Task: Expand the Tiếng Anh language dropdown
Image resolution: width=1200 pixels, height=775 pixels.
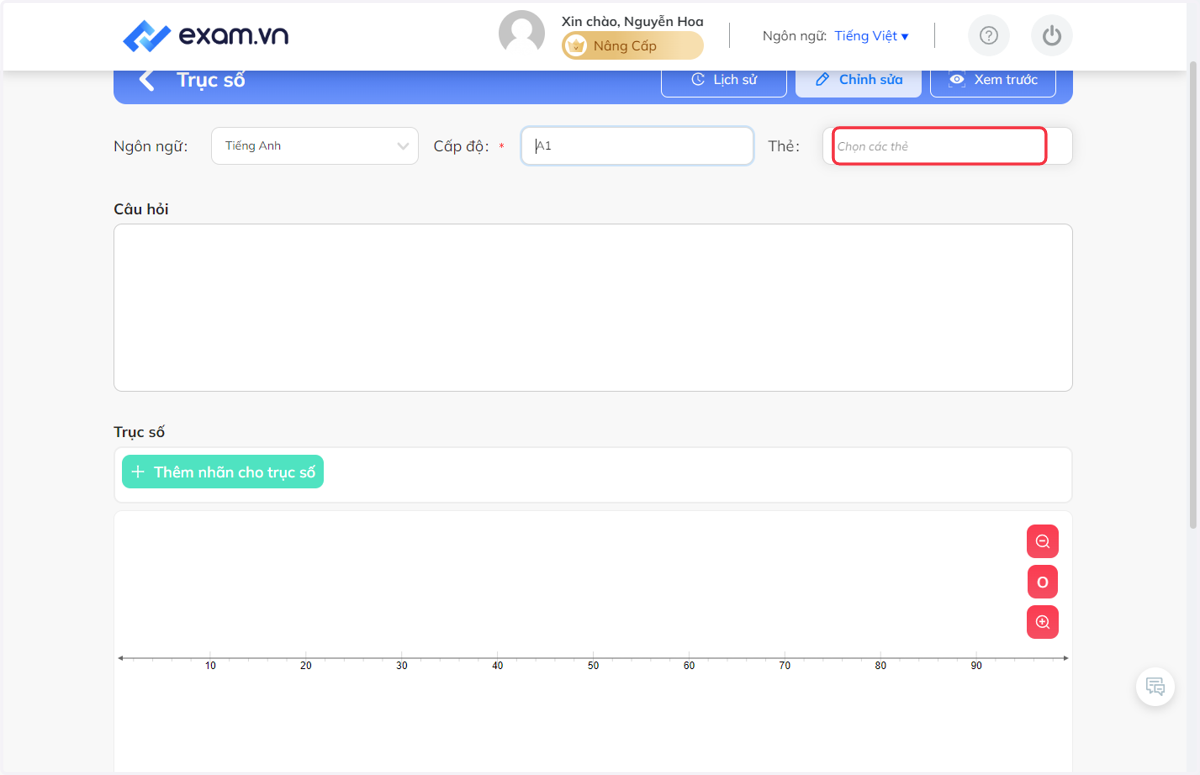Action: 315,146
